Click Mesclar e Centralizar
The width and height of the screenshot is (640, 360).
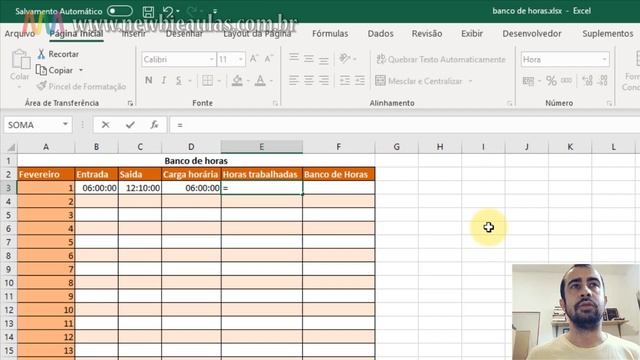(x=419, y=81)
